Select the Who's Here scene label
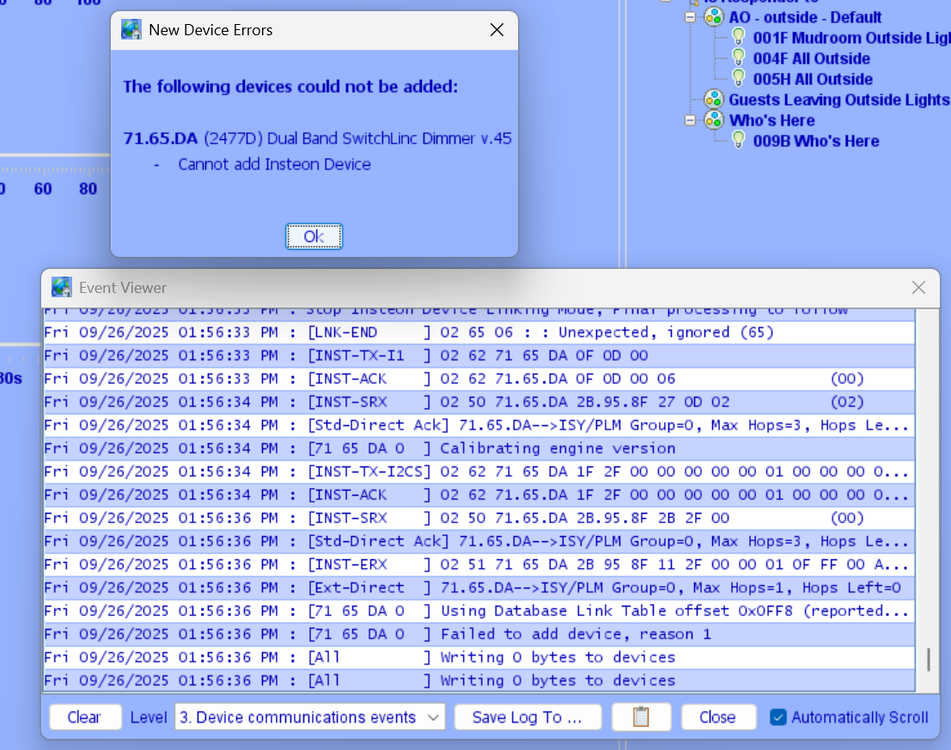The height and width of the screenshot is (750, 951). tap(771, 121)
